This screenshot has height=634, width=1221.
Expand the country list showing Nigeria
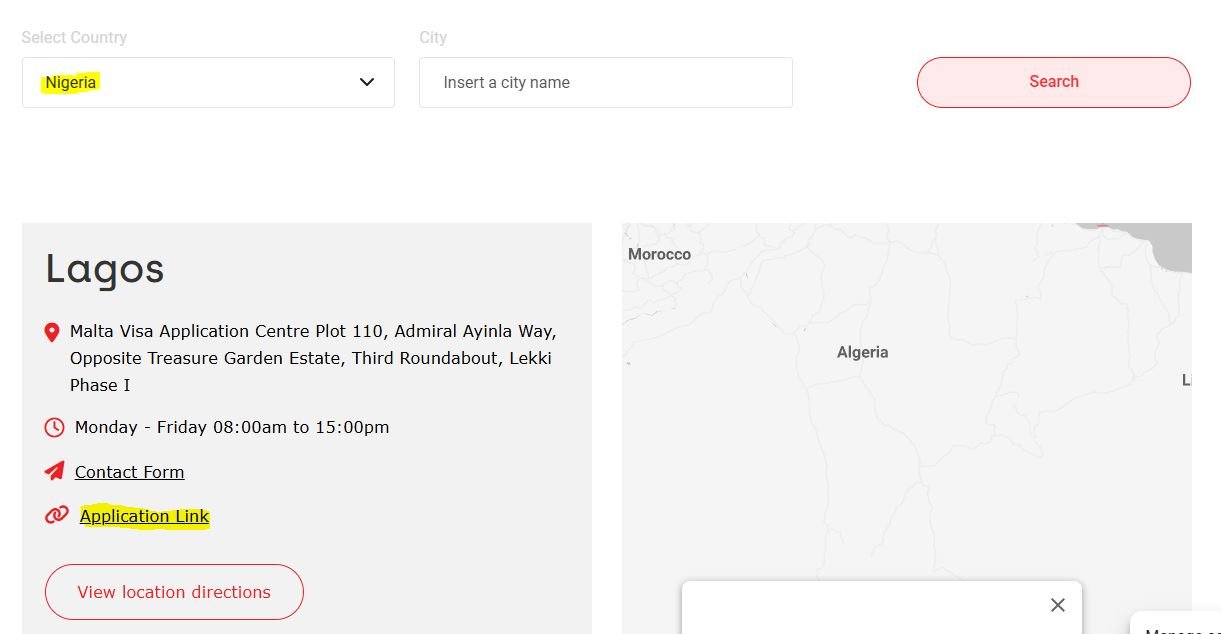[x=208, y=82]
